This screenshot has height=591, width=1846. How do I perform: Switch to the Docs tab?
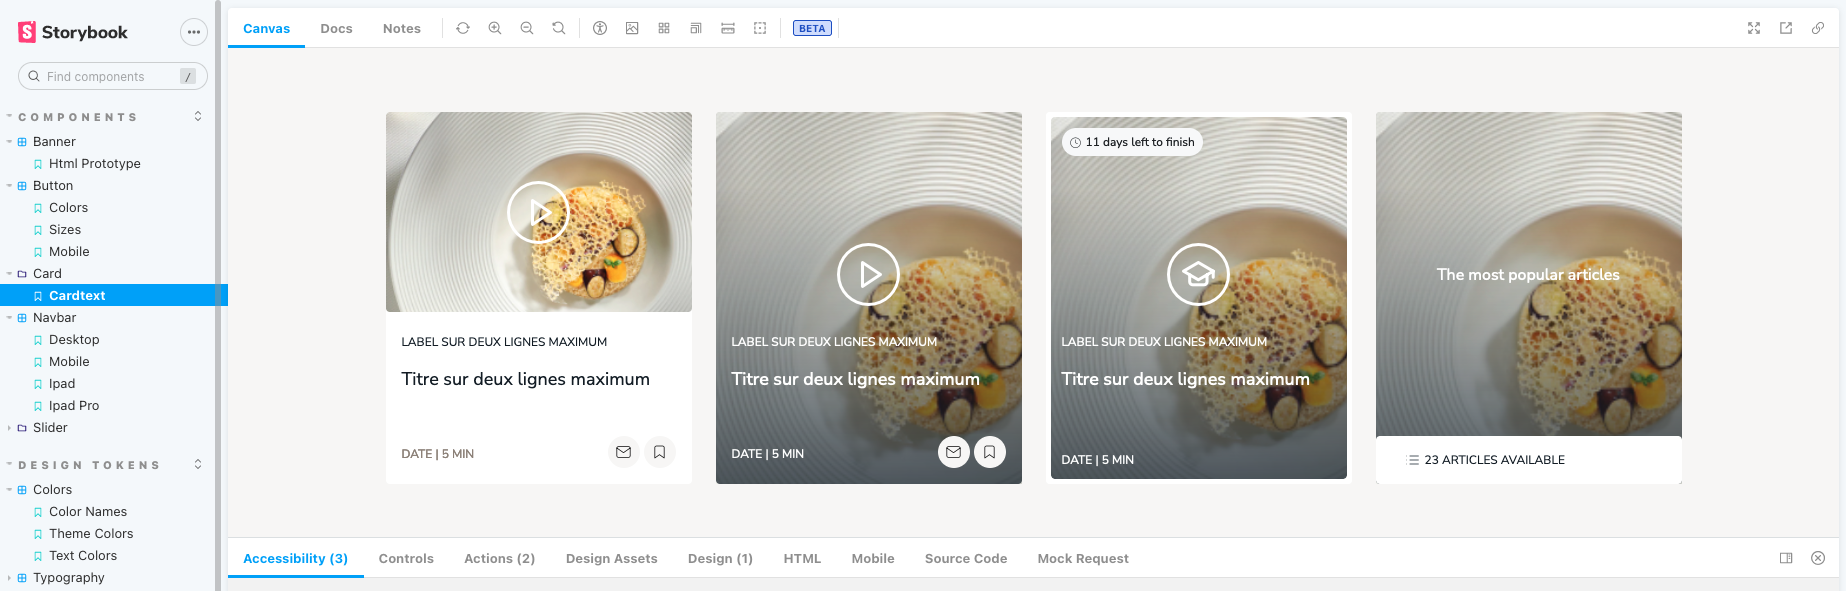(336, 28)
